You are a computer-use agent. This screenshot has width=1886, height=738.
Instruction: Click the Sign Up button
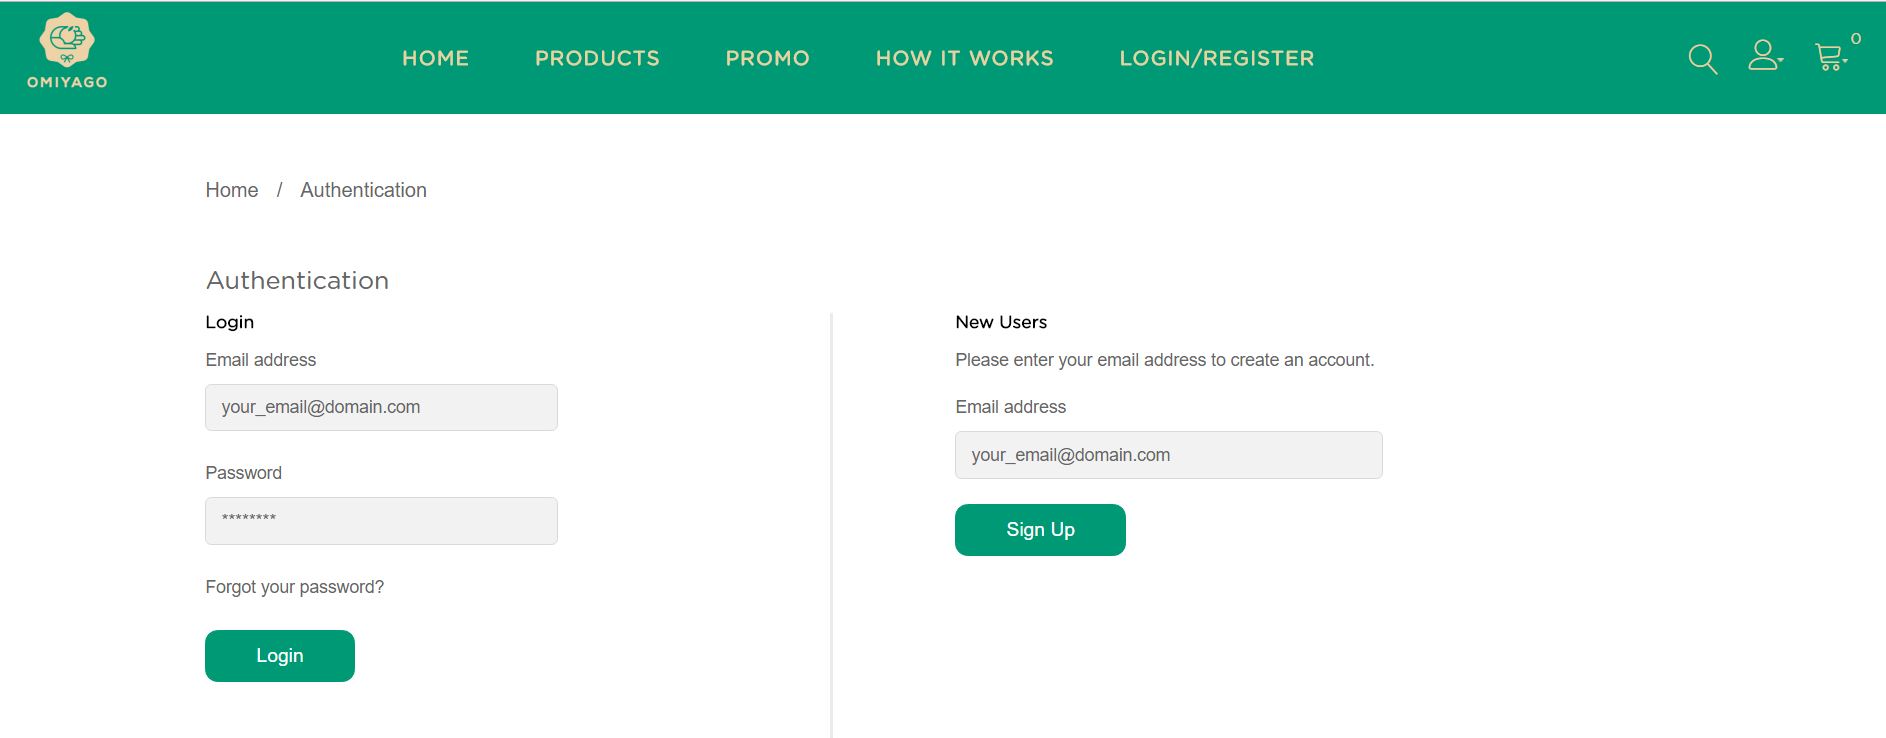(x=1040, y=530)
